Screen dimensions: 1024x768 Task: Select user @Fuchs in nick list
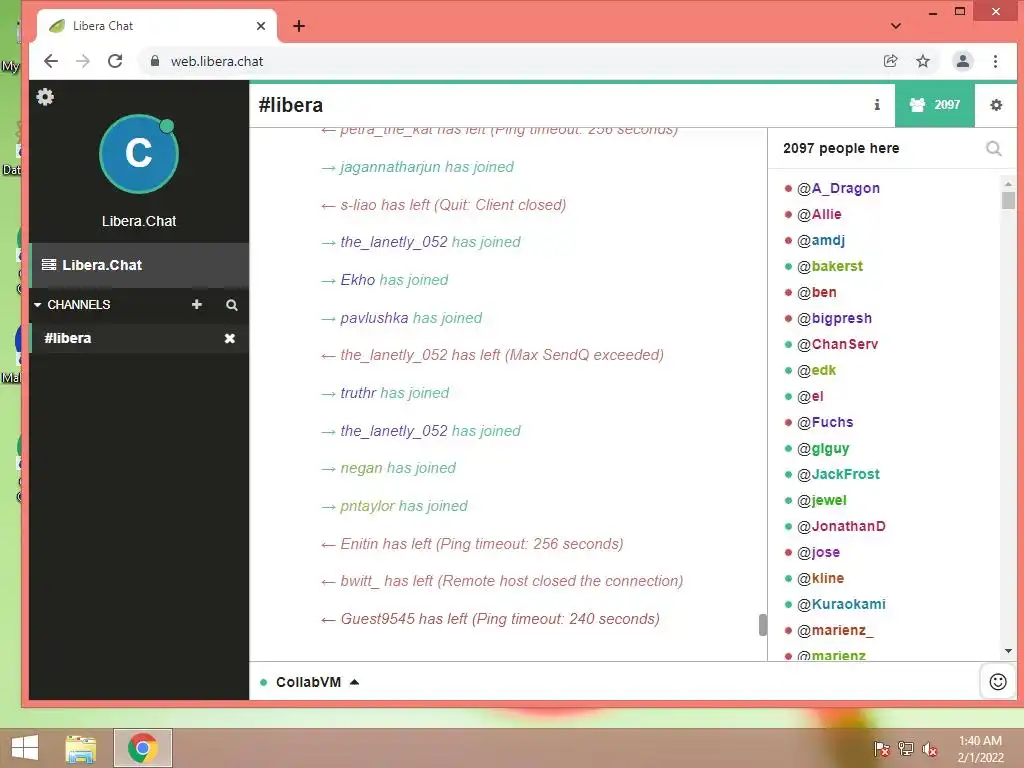[825, 422]
